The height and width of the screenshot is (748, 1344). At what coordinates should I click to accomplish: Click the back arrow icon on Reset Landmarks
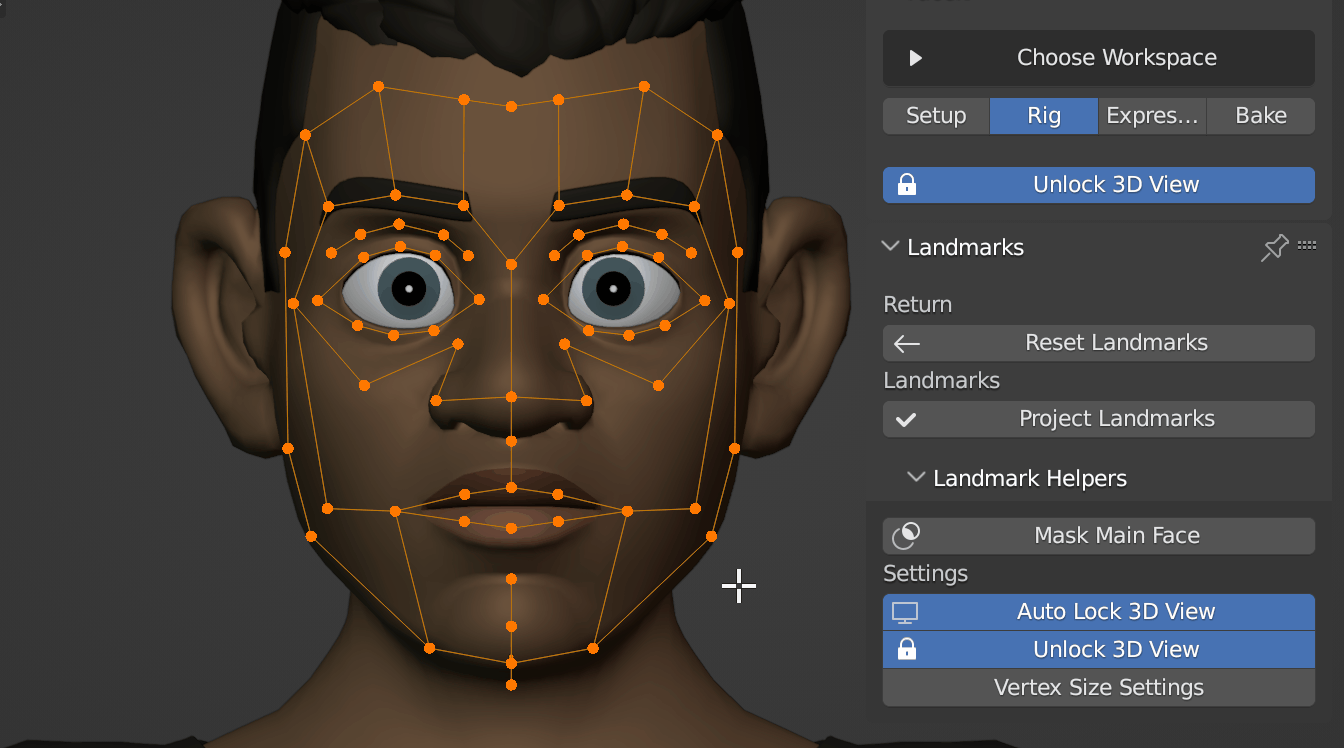(907, 343)
